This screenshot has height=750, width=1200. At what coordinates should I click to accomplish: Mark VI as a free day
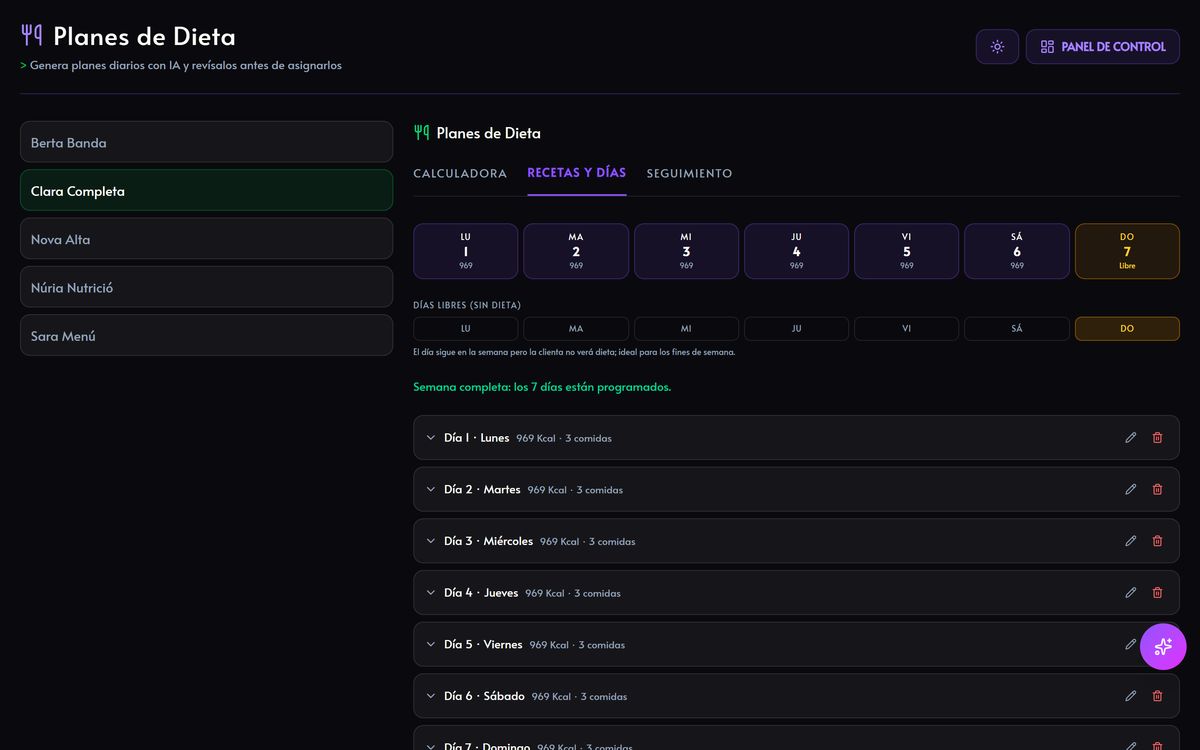(906, 329)
